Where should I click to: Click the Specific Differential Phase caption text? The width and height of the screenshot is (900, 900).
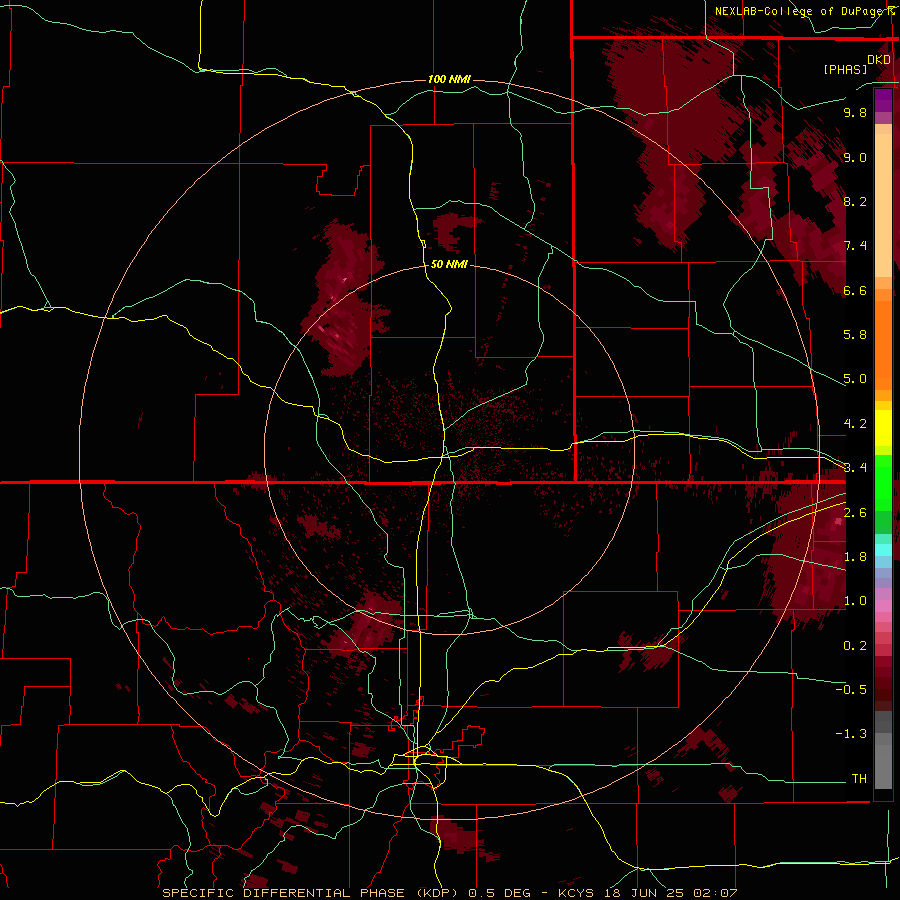coord(450,893)
